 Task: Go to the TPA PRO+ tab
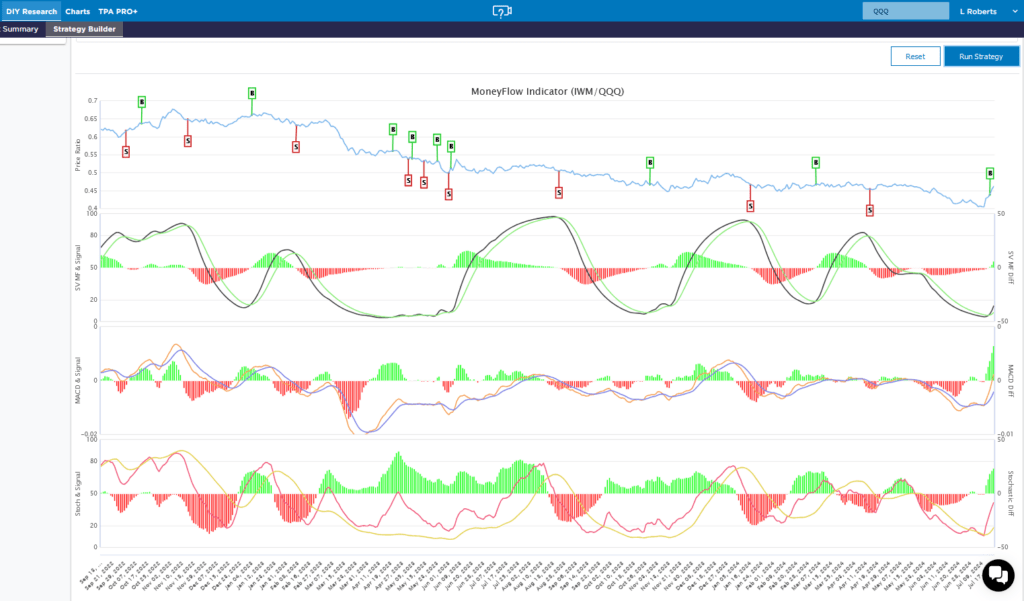(118, 11)
